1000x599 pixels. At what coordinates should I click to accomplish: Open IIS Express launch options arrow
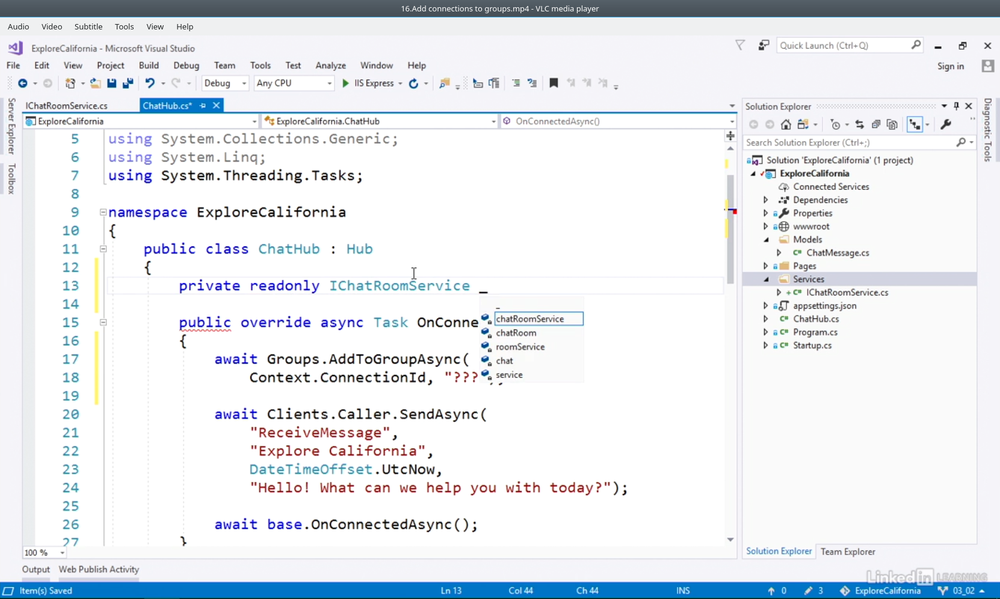(401, 84)
